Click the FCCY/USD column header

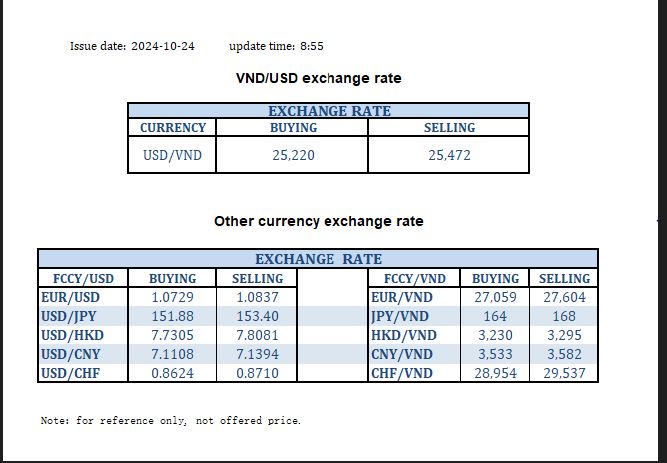click(81, 278)
